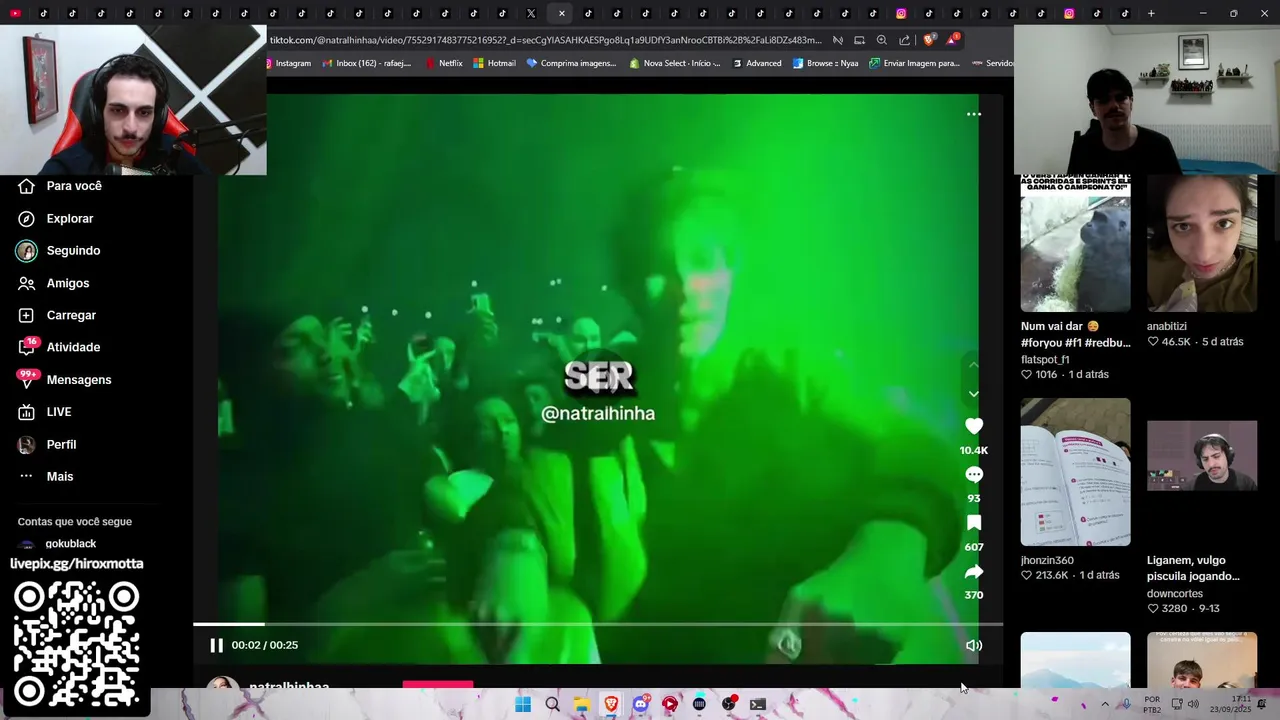
Task: Open the Comprima imagens bookmark
Action: [571, 63]
